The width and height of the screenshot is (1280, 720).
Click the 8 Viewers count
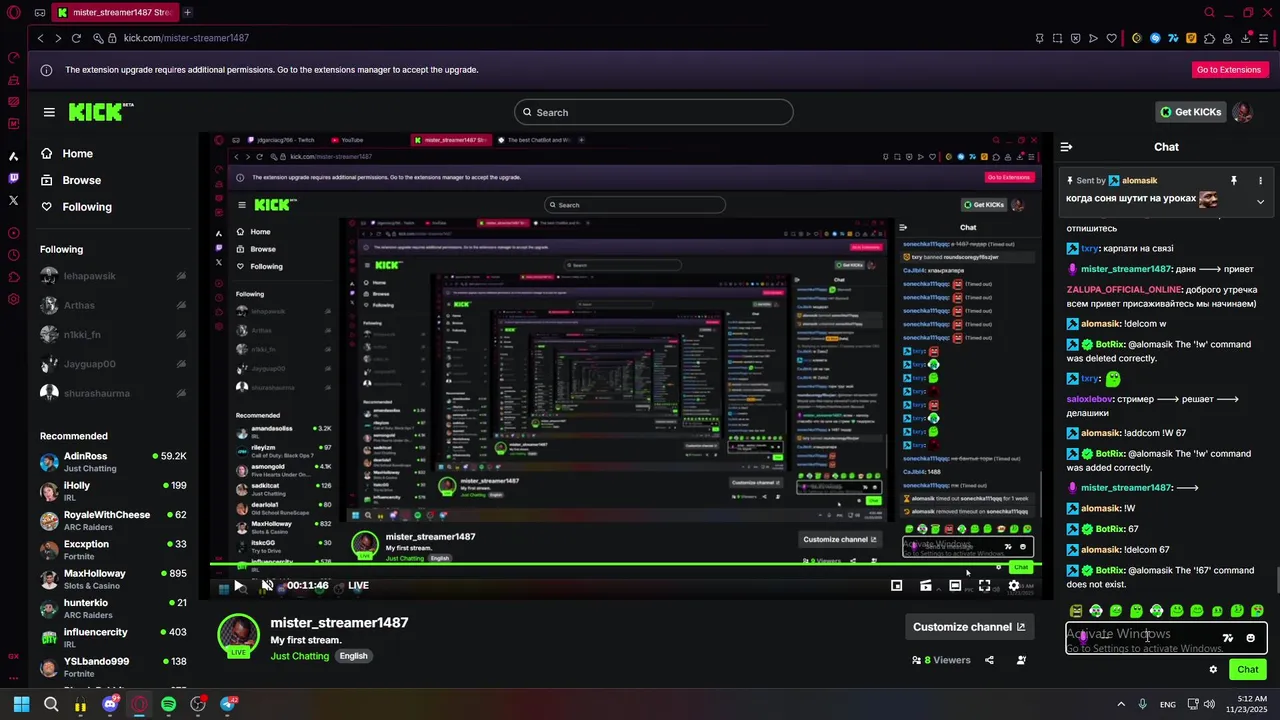click(x=941, y=660)
